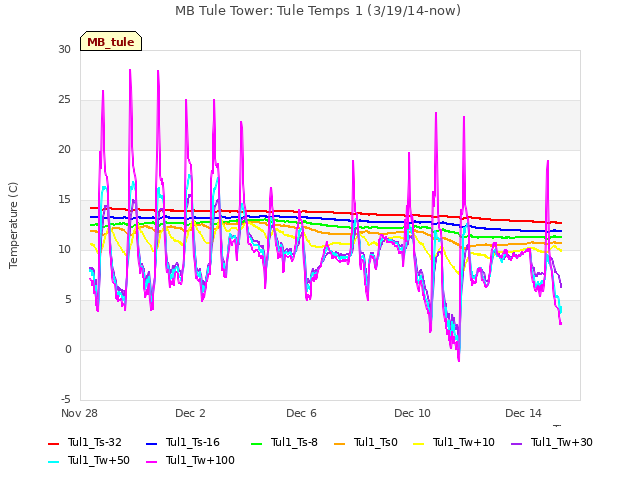Click the 0 y-axis tick label
Viewport: 640px width, 480px height.
pyautogui.click(x=68, y=350)
